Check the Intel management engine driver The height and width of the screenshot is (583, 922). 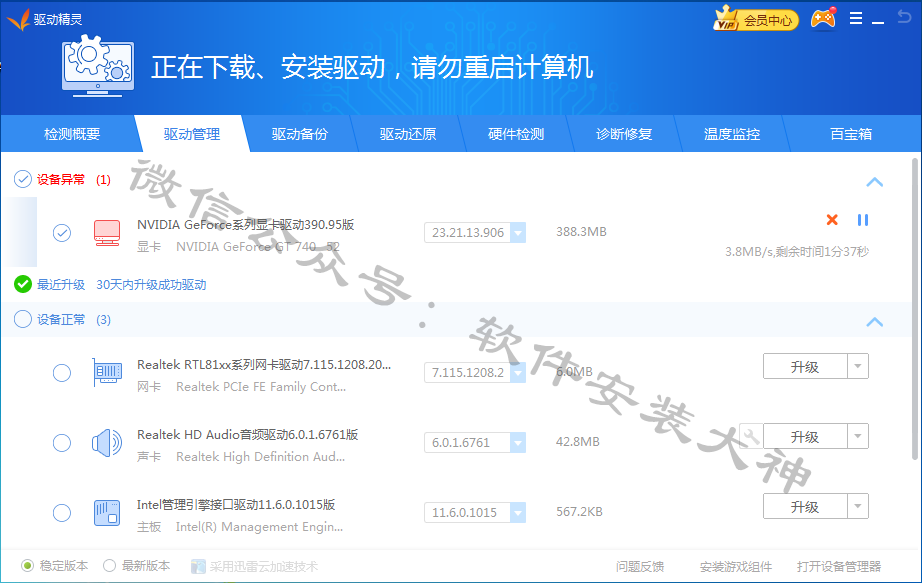point(62,513)
